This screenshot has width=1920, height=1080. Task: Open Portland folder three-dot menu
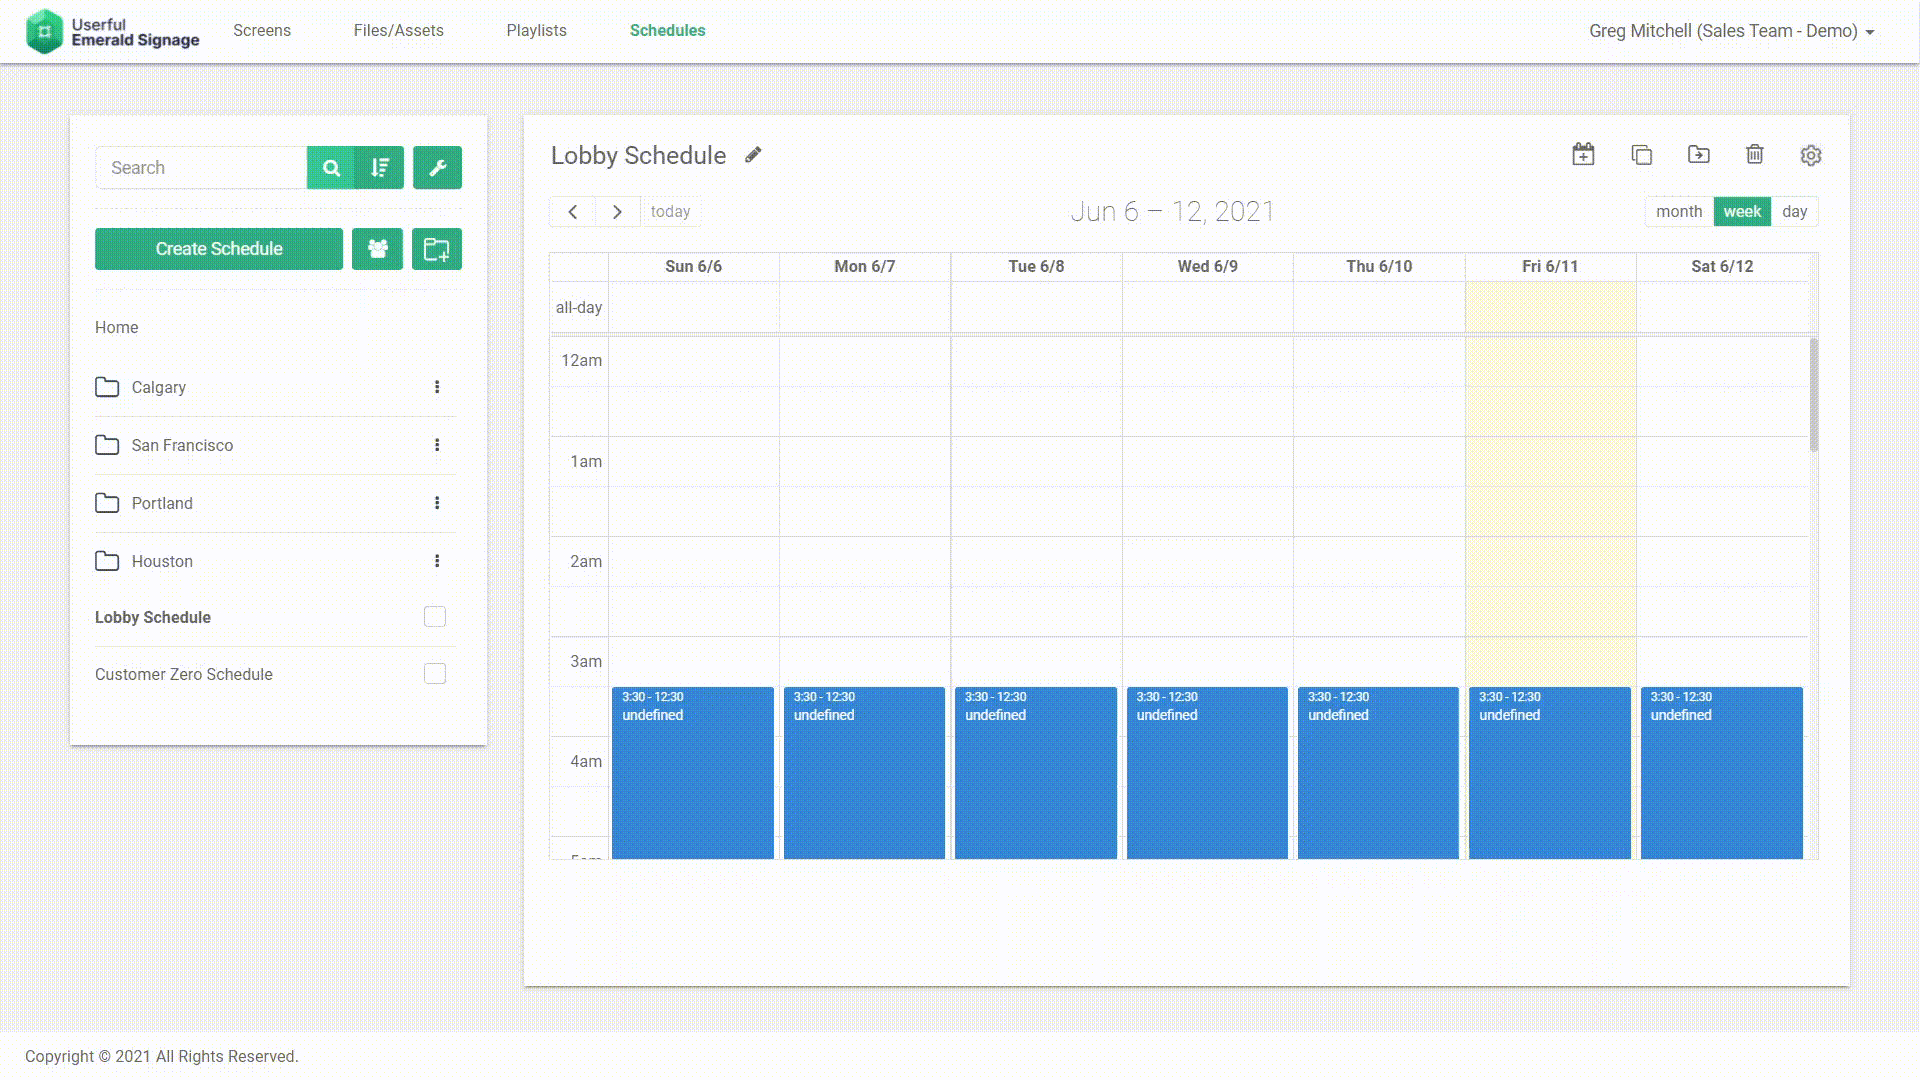[x=437, y=503]
